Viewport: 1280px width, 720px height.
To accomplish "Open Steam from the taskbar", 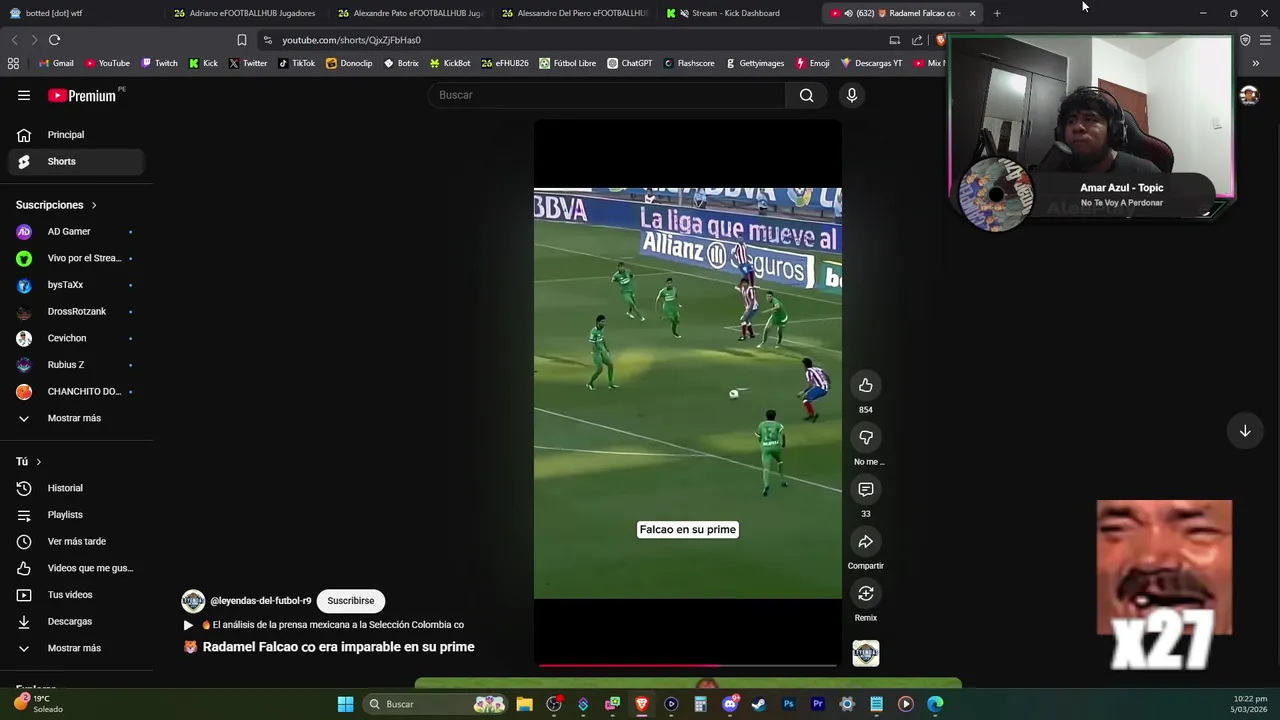I will click(x=759, y=704).
